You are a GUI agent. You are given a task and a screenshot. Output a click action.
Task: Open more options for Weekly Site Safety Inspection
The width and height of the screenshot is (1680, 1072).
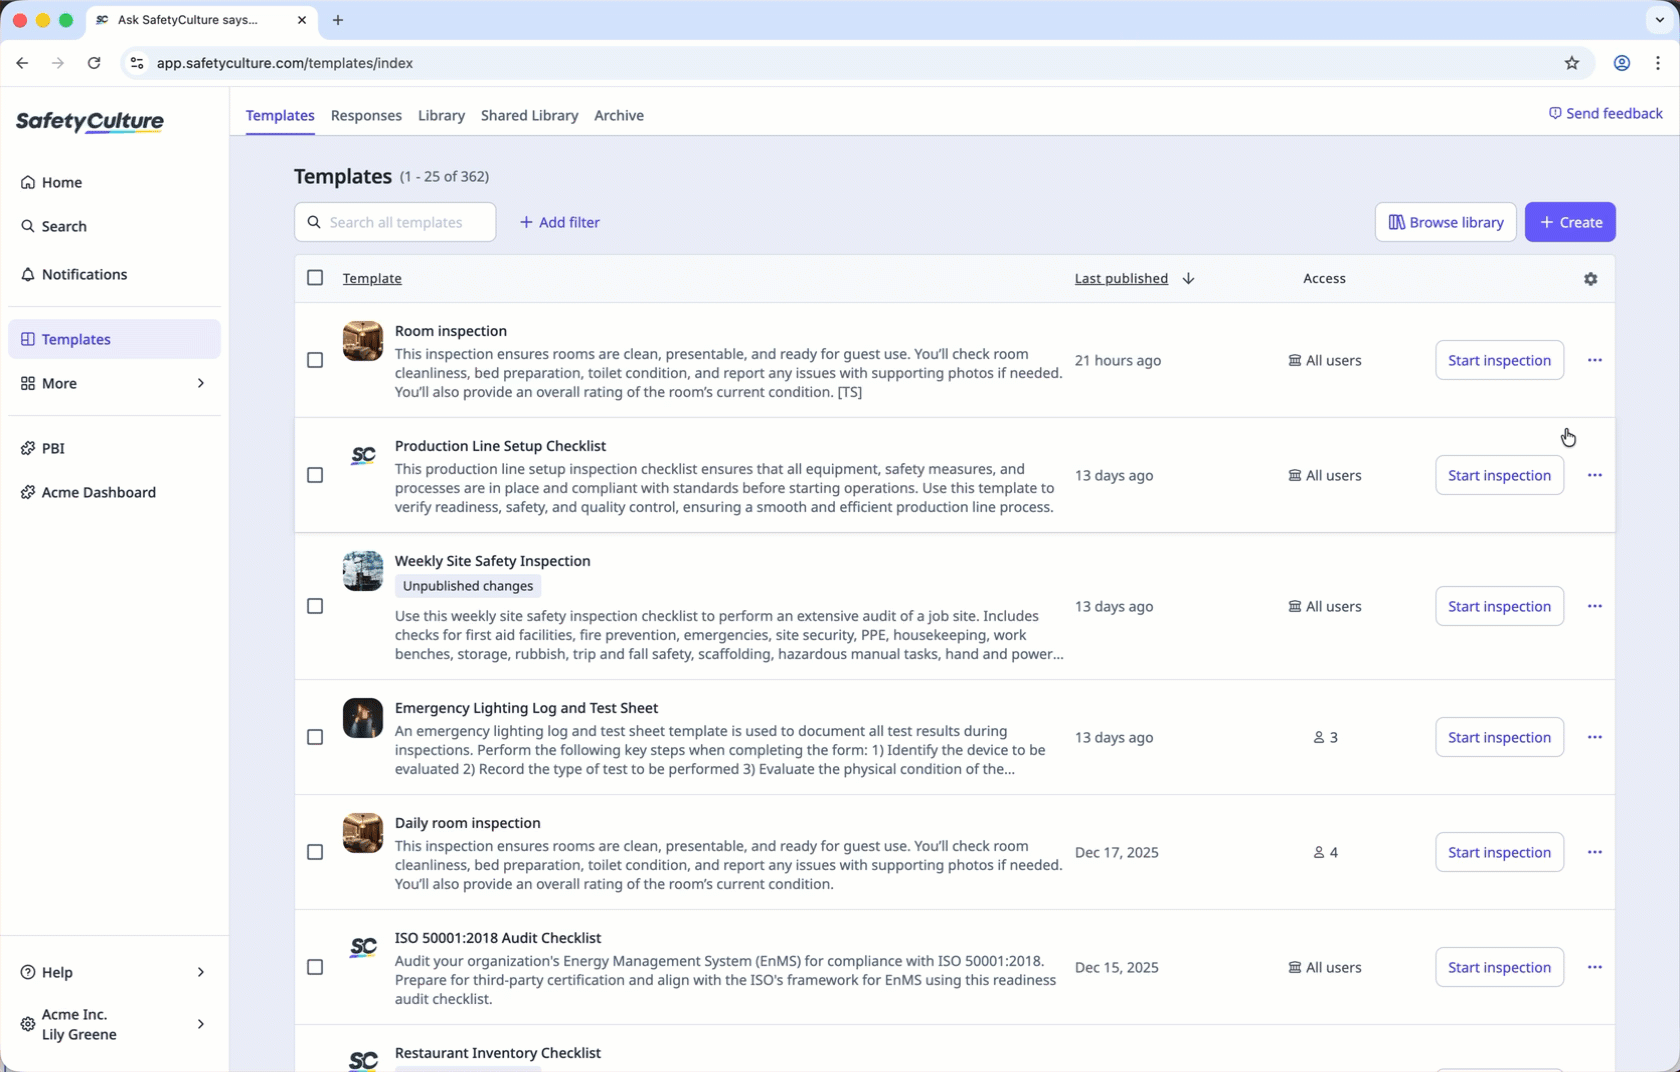coord(1595,606)
